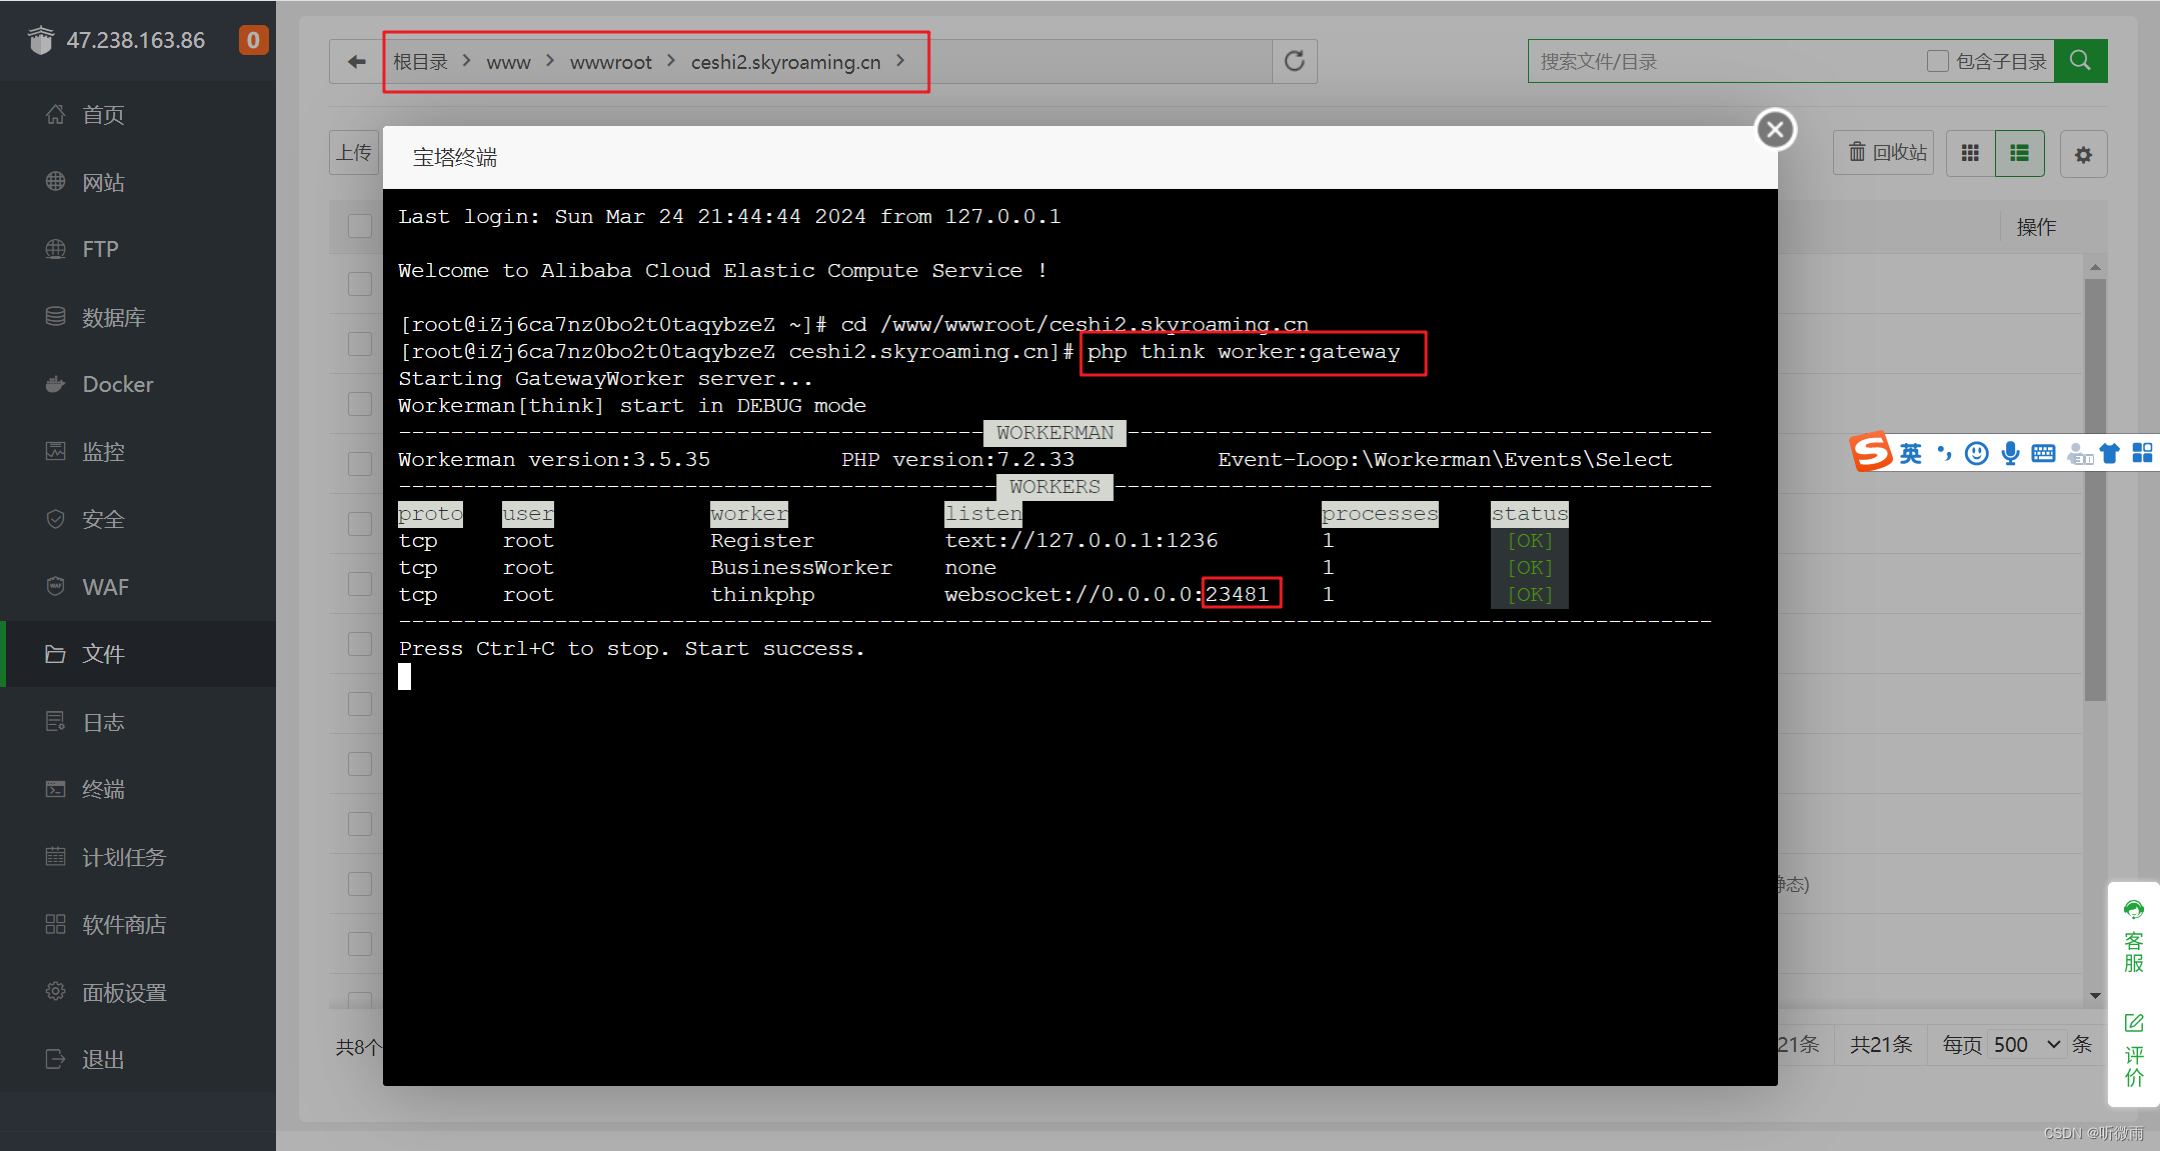
Task: Click the 计划任务 calendar icon
Action: 56,857
